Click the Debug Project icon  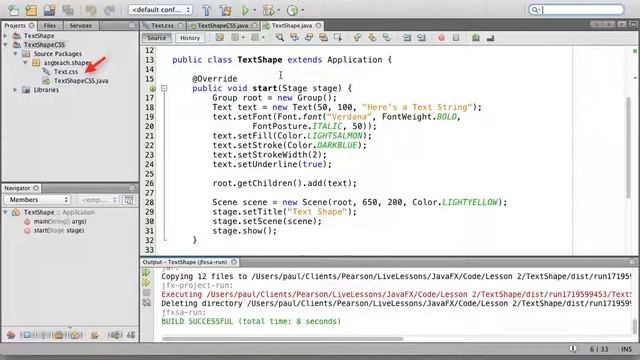268,10
